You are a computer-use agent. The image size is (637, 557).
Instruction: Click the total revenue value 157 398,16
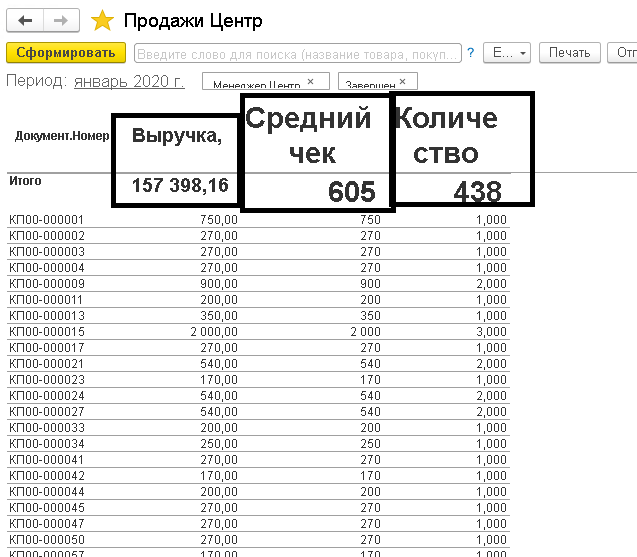tap(180, 185)
